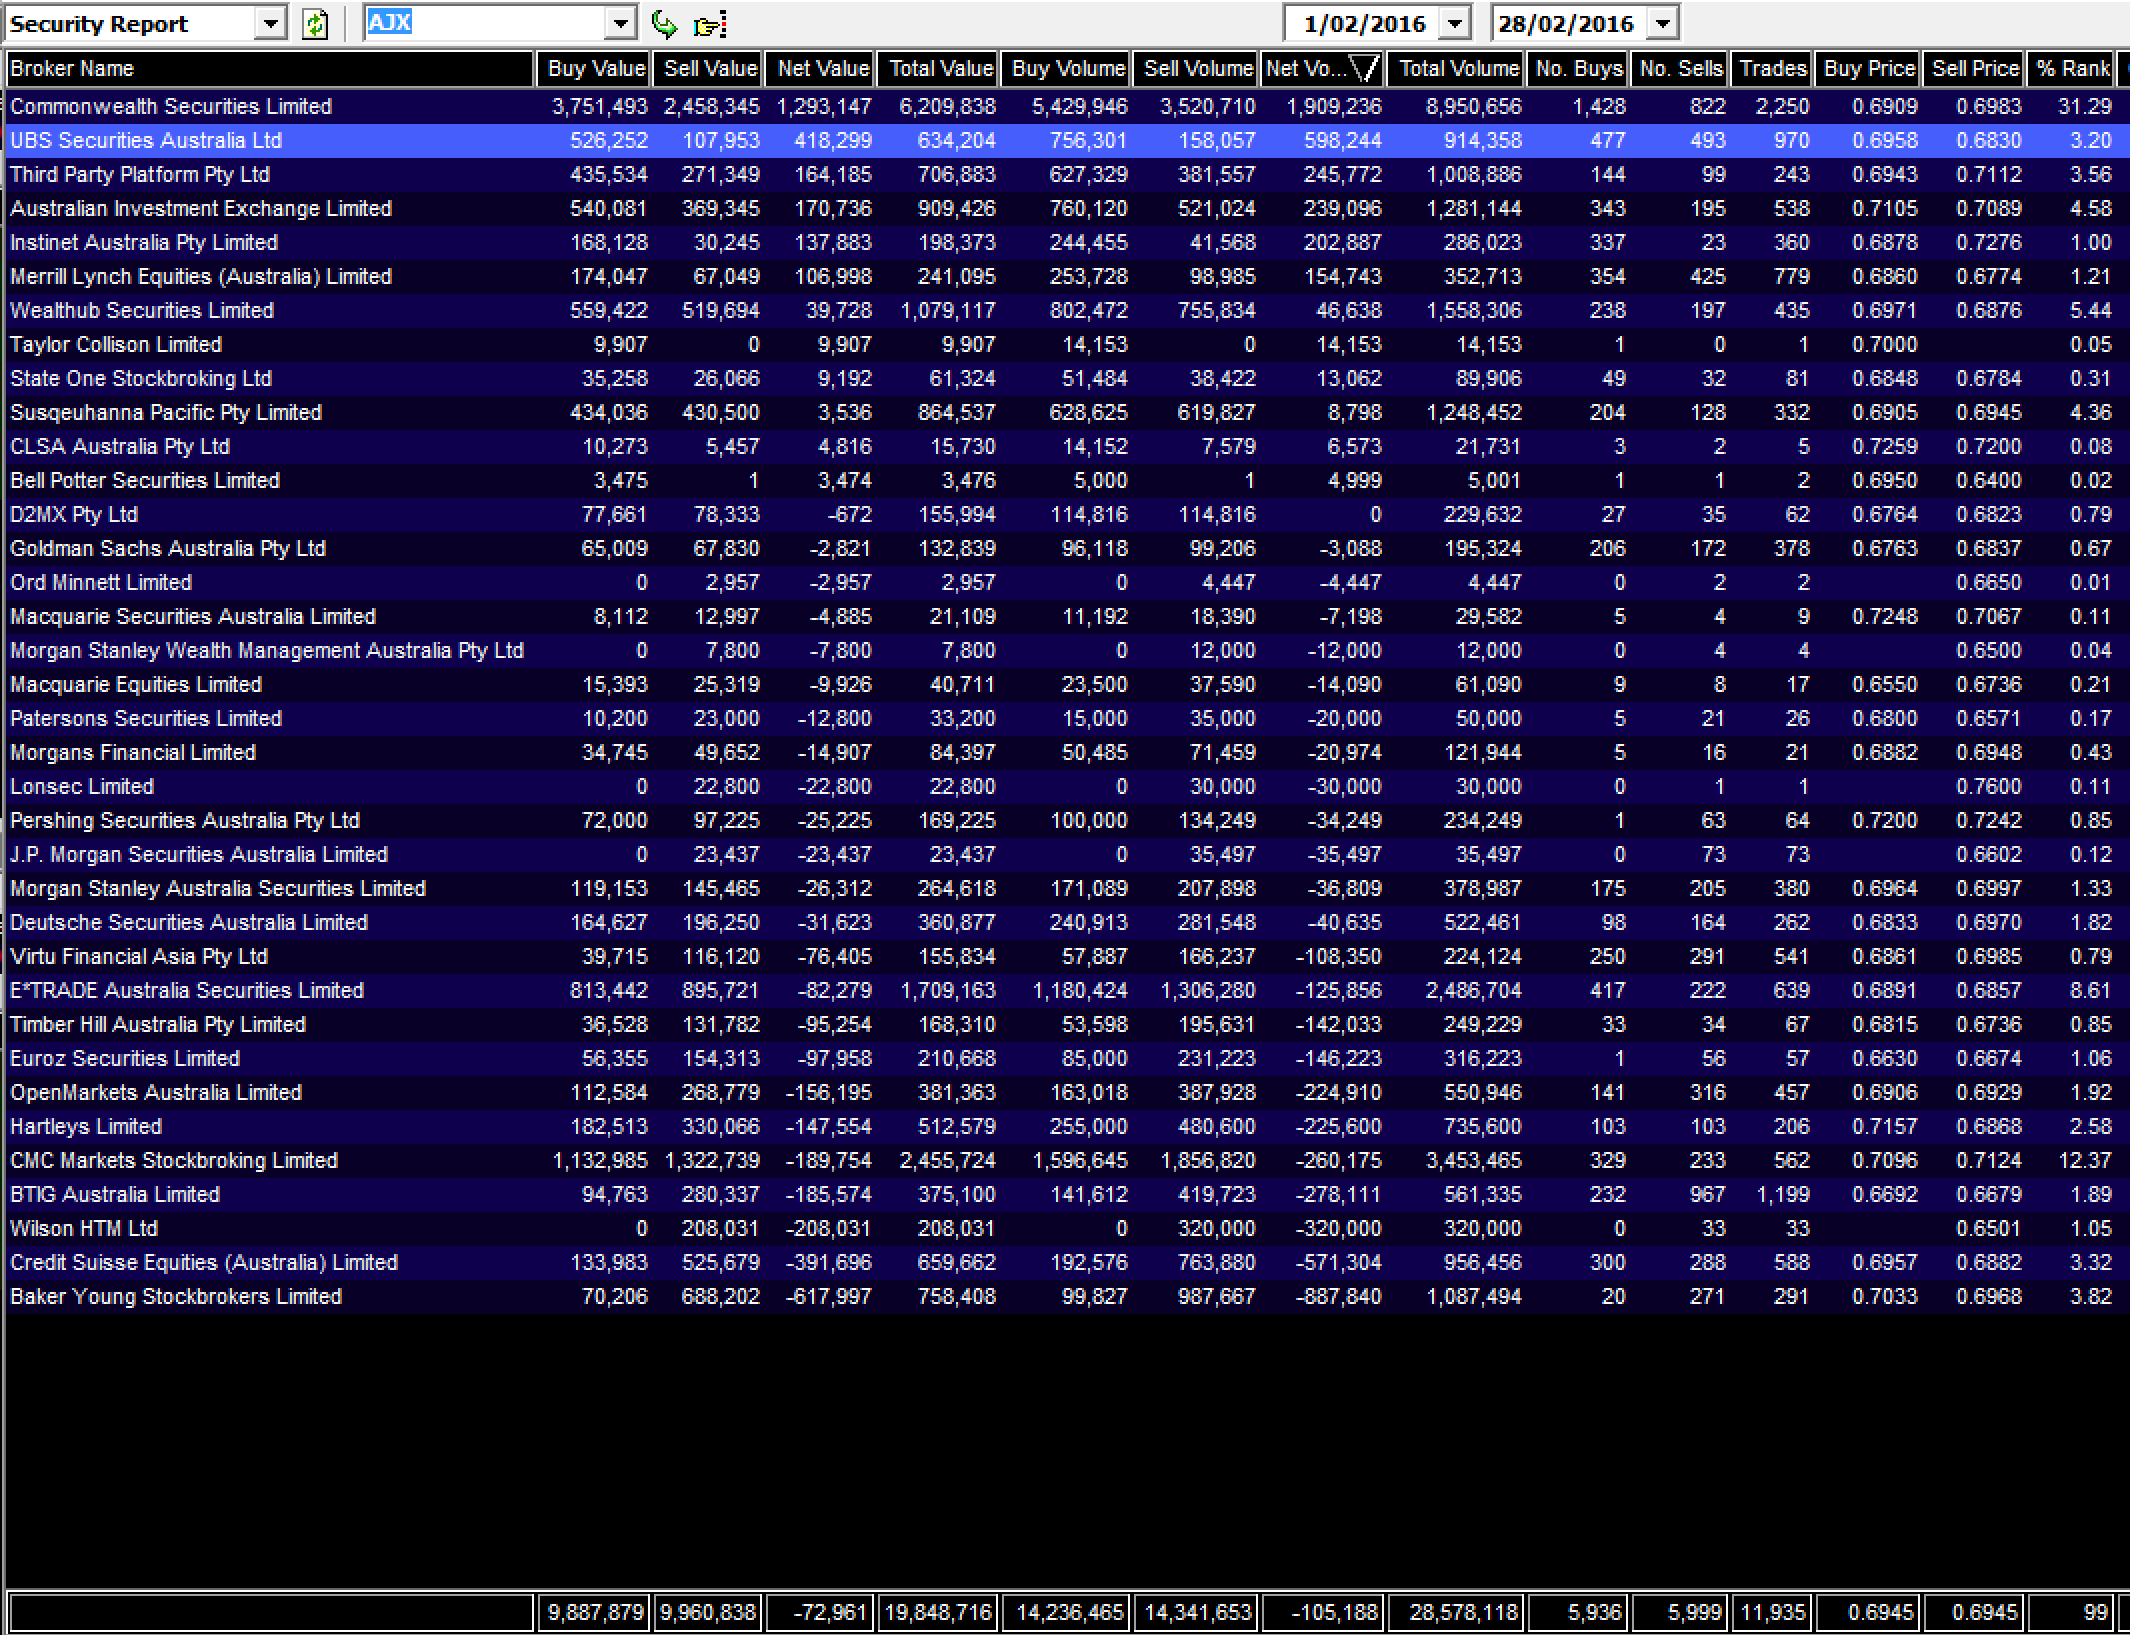The image size is (2130, 1635).
Task: Click the green refresh report icon
Action: pyautogui.click(x=315, y=24)
